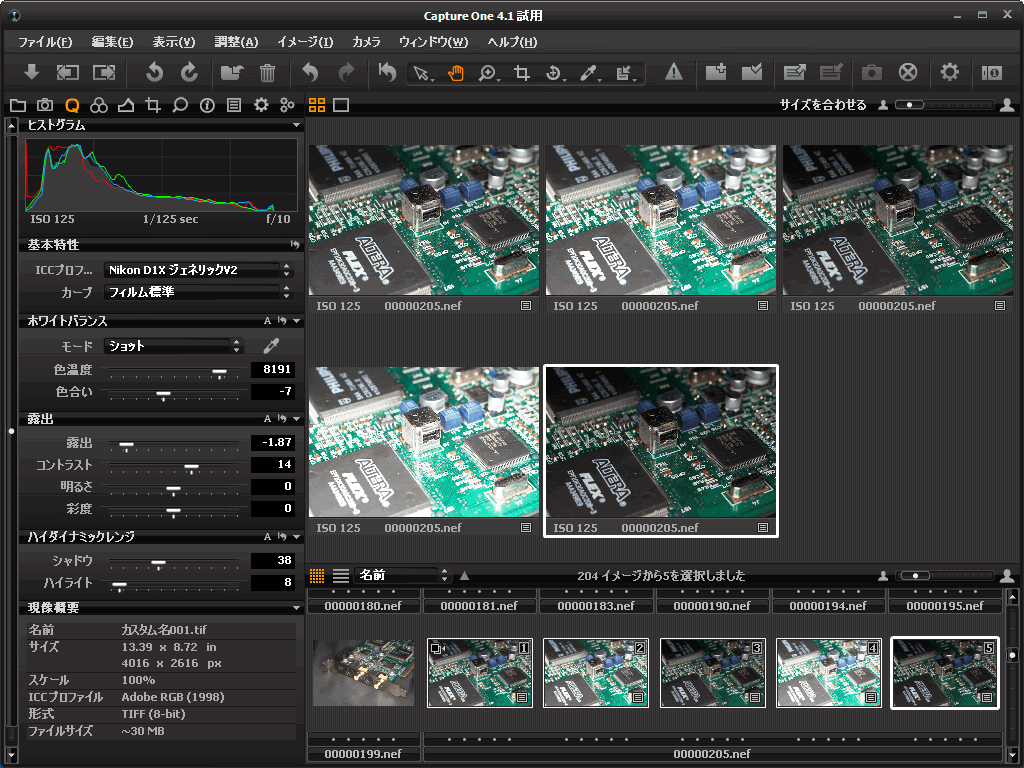The width and height of the screenshot is (1024, 768).
Task: Select the hand pan tool
Action: click(x=456, y=72)
